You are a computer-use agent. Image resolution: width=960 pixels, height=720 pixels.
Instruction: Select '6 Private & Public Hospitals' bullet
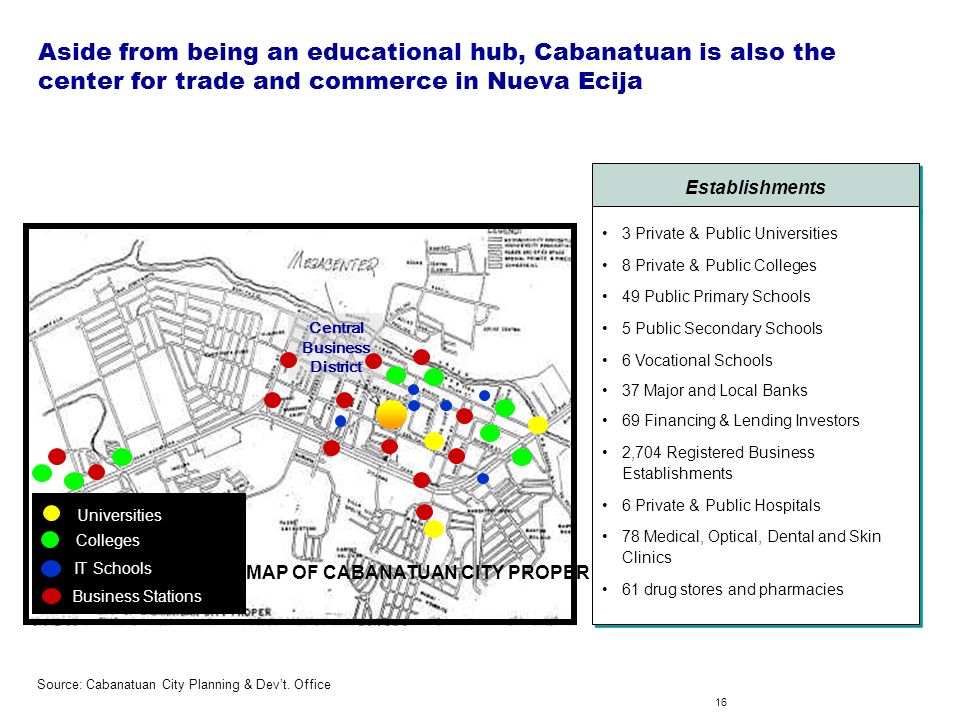[x=721, y=505]
